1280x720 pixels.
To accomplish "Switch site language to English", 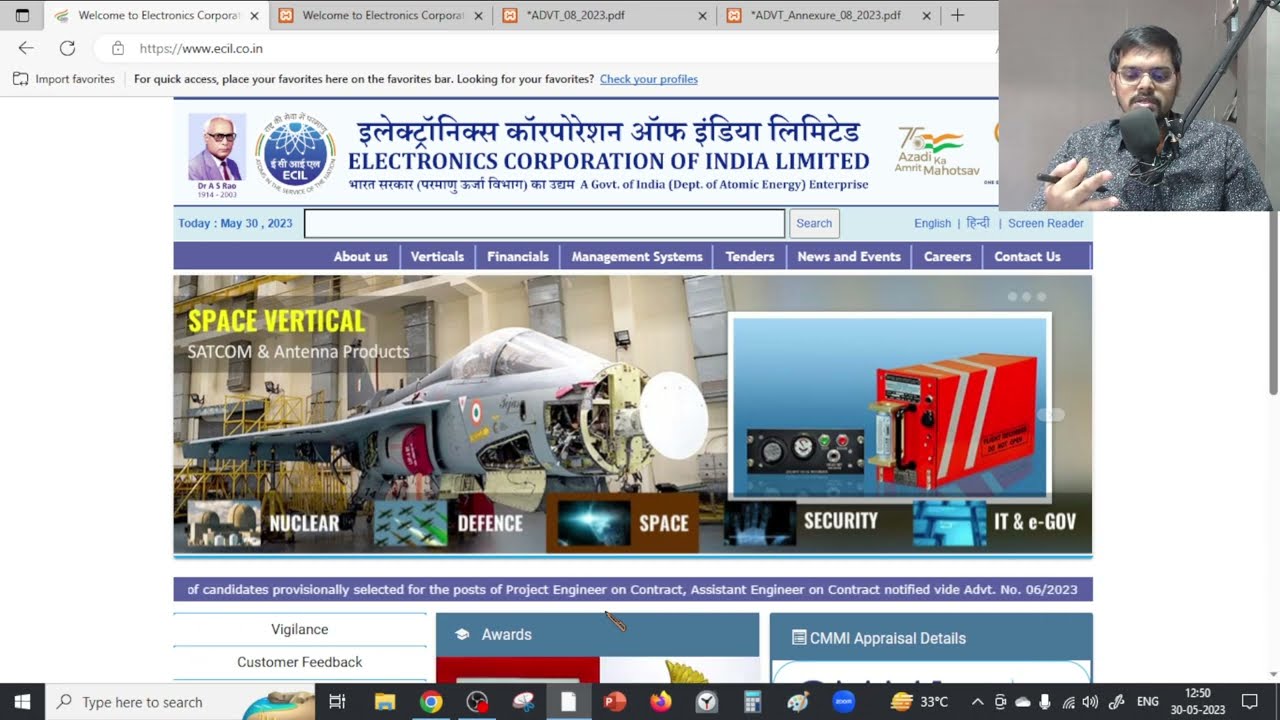I will tap(932, 223).
